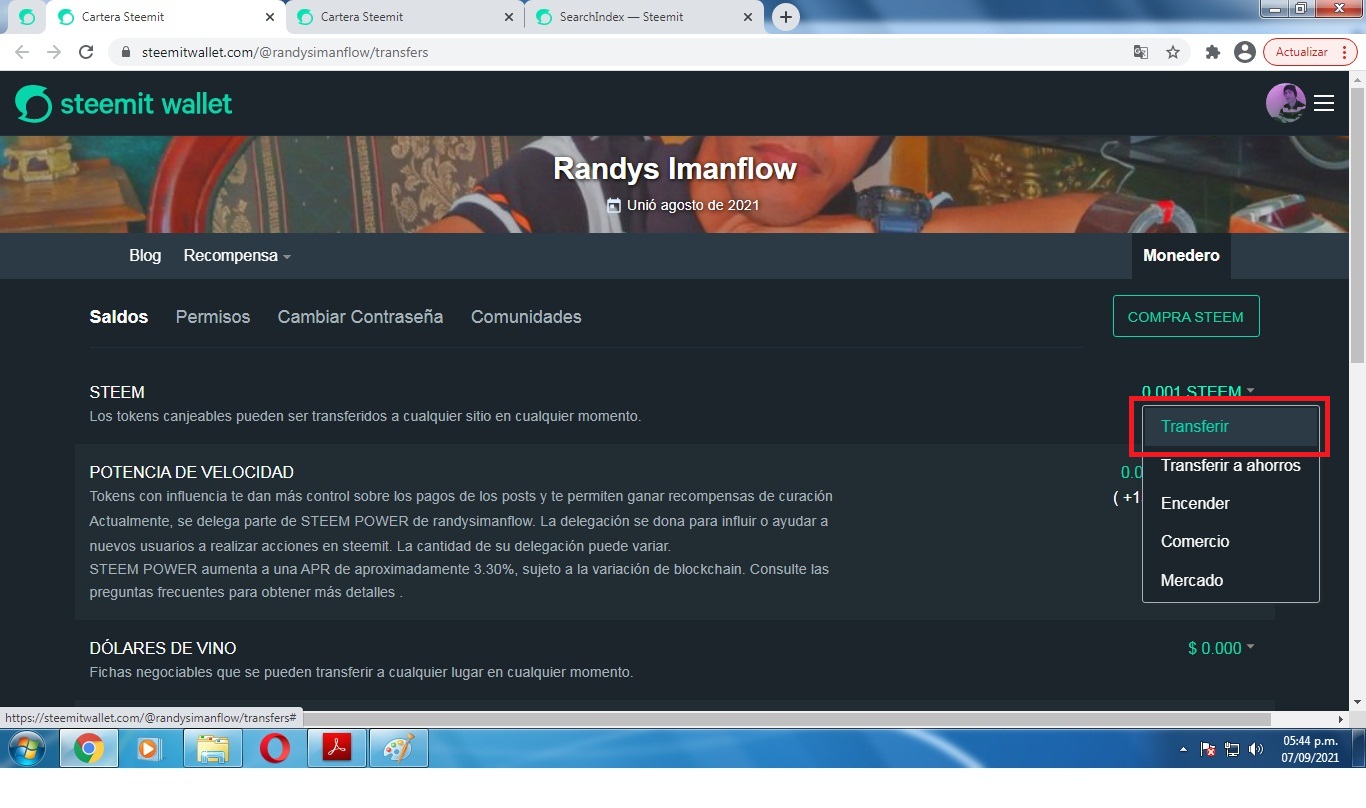1366x808 pixels.
Task: Click the Chrome taskbar icon
Action: 88,749
